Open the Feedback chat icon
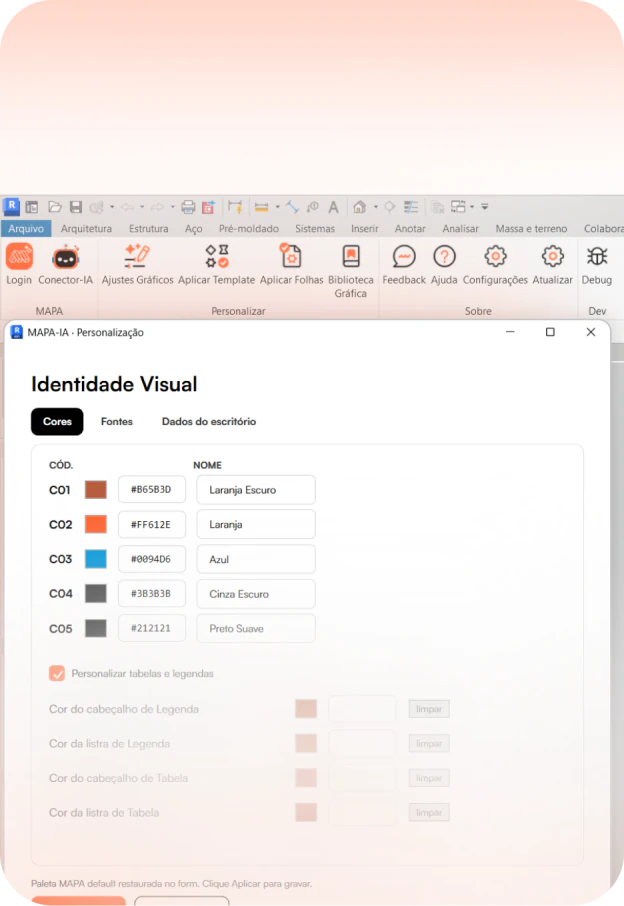Screen dimensions: 624x906 (404, 257)
